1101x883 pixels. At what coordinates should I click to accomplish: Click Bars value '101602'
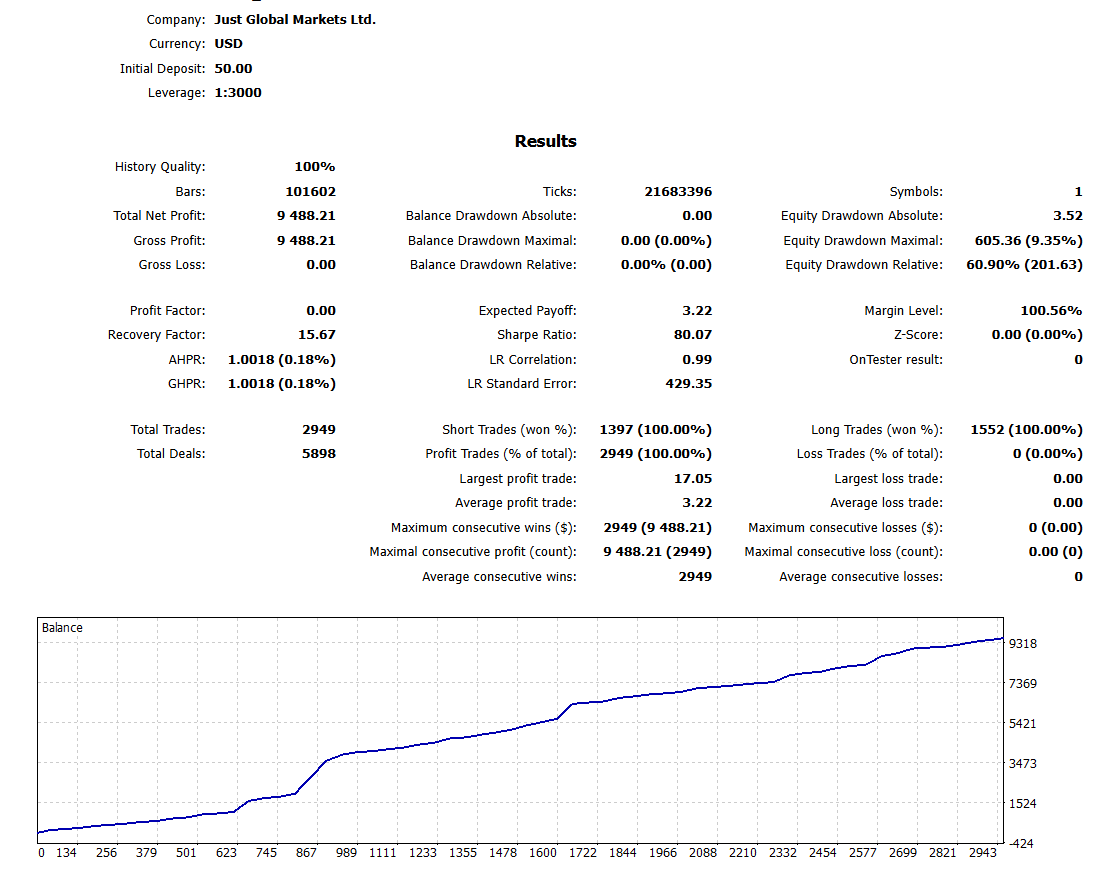(310, 192)
